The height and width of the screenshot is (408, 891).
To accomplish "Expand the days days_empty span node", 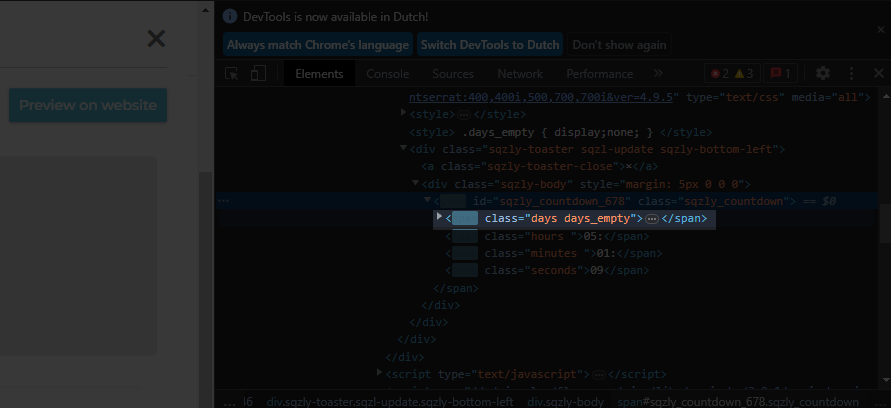I will click(x=439, y=217).
